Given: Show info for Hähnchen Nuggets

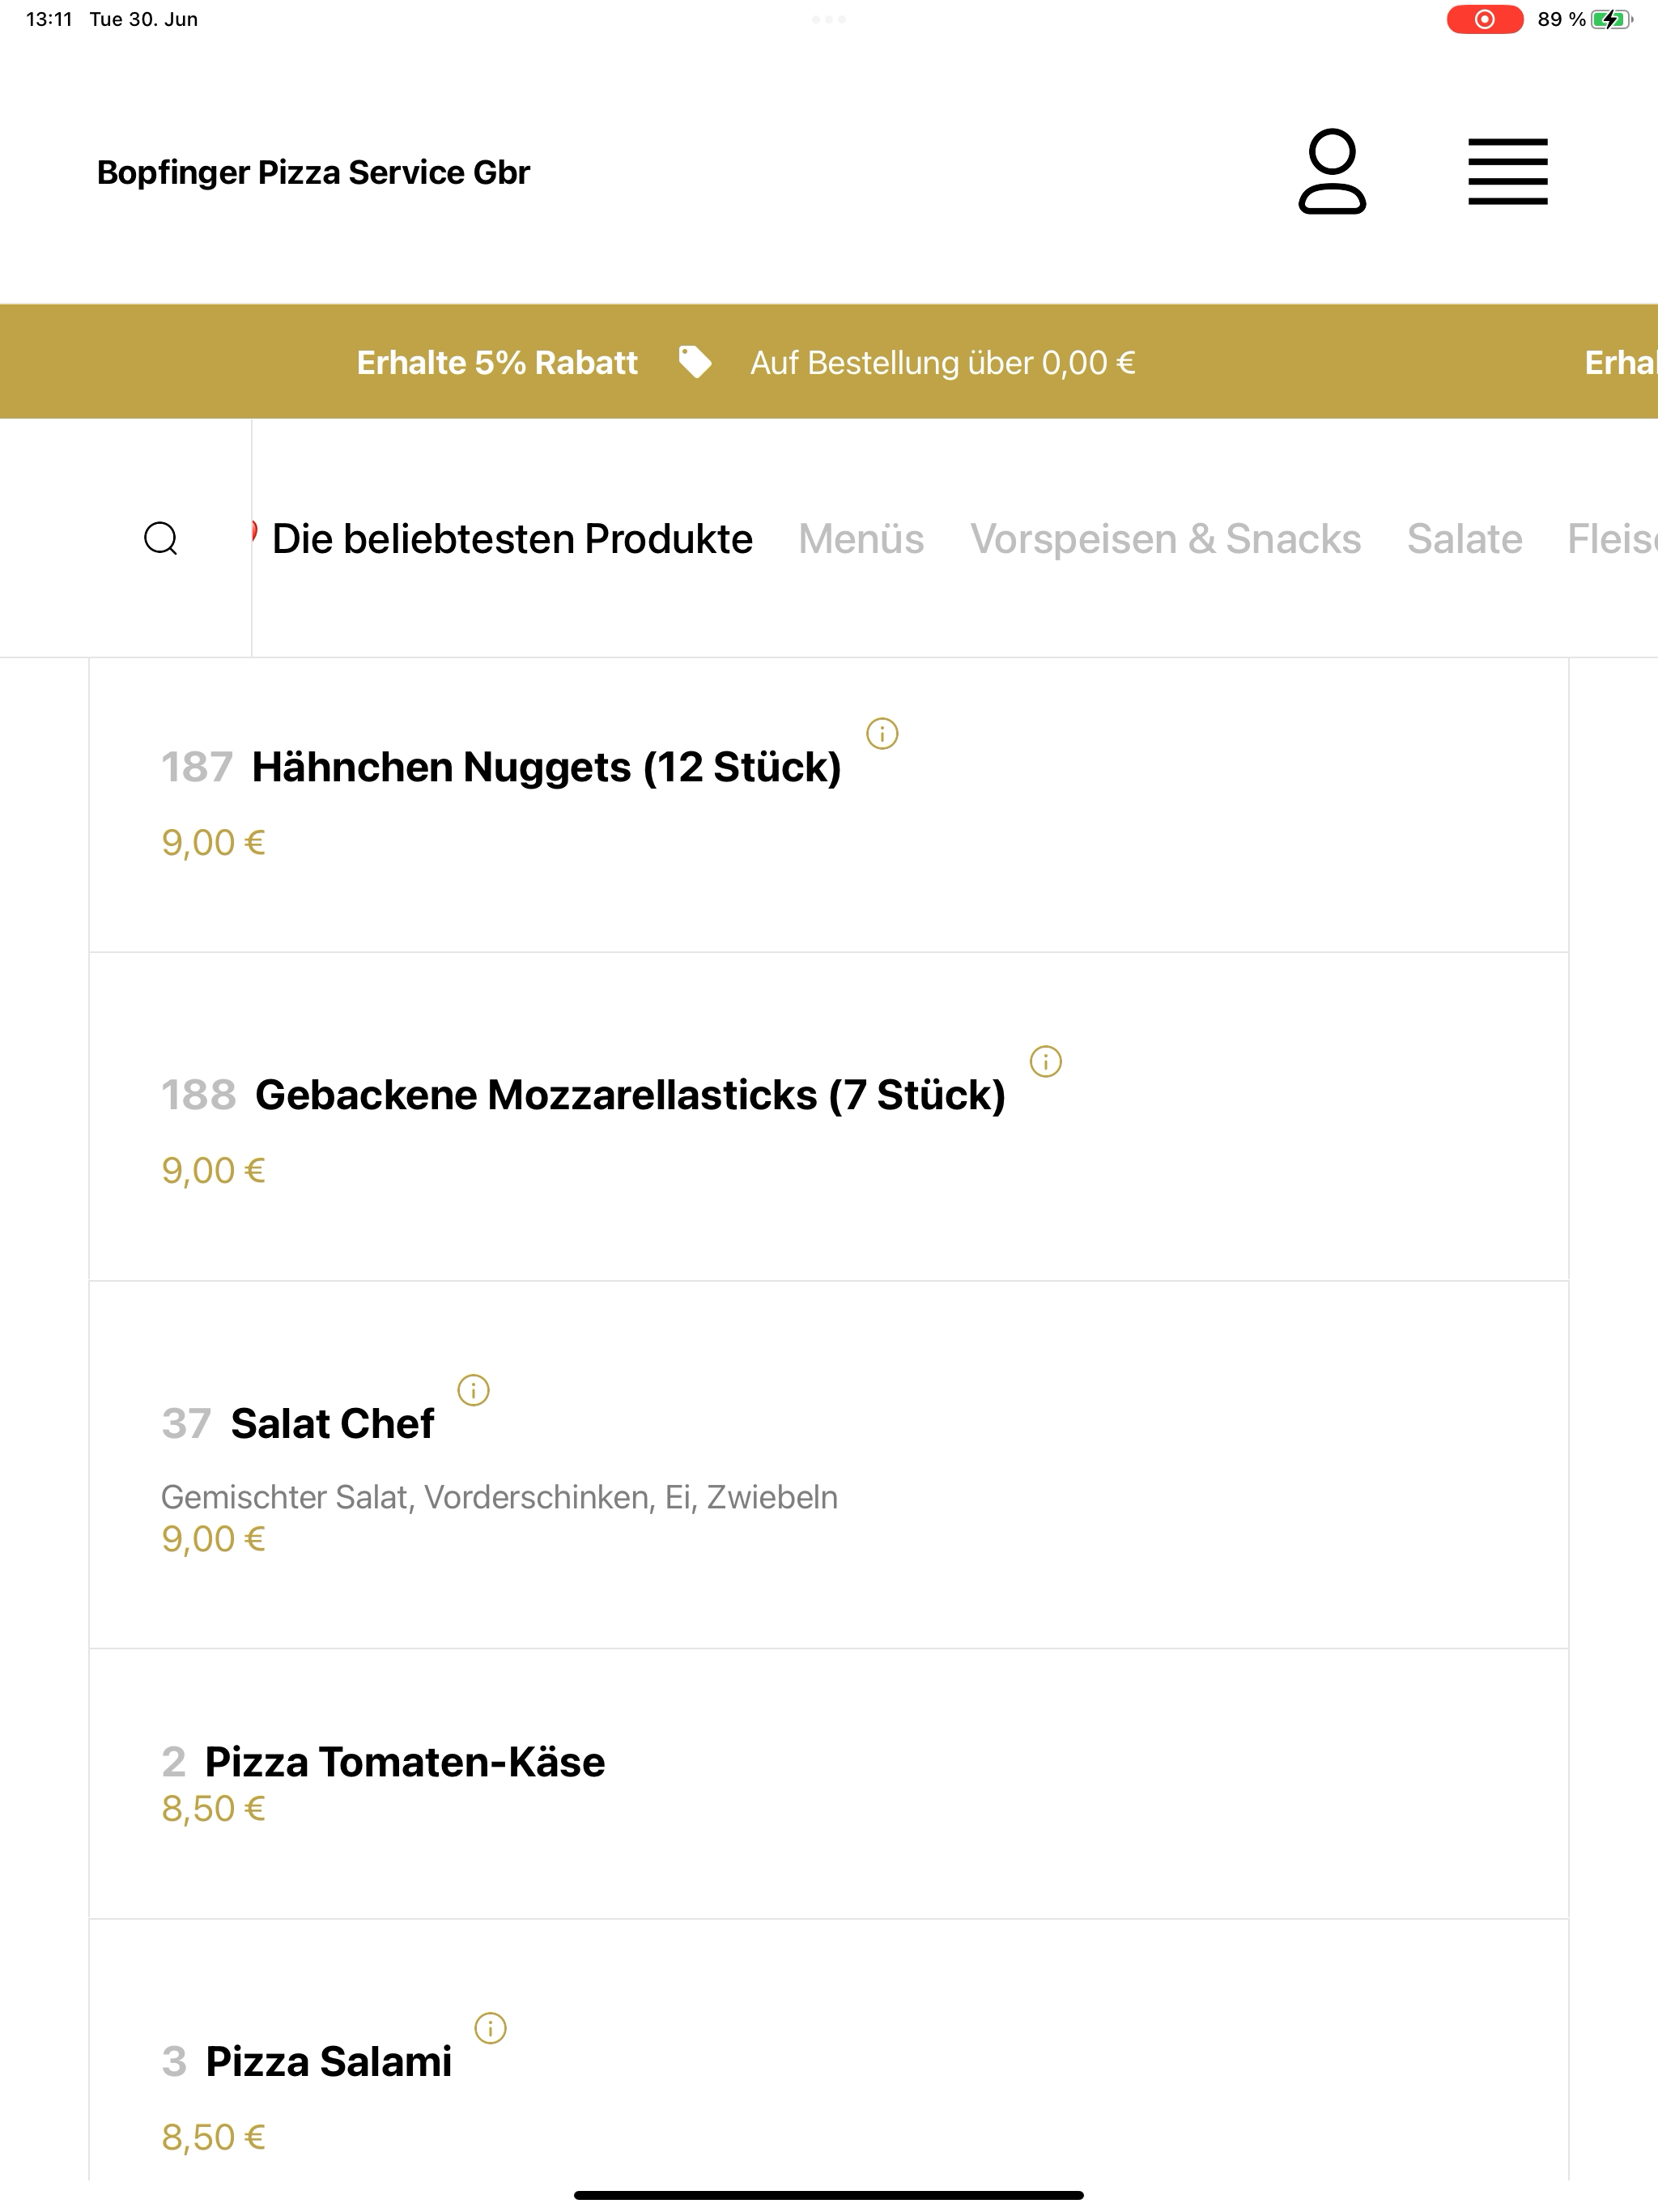Looking at the screenshot, I should 881,733.
